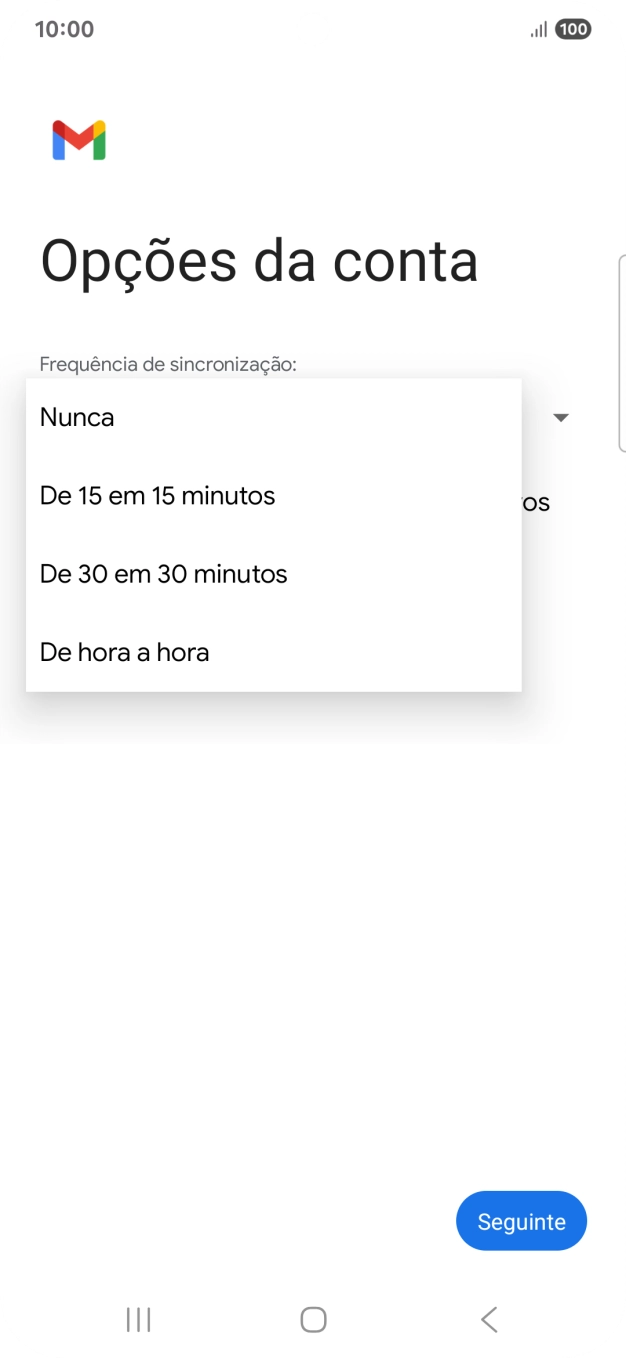Open recent apps from the navigation bar
This screenshot has width=626, height=1358.
pos(137,1319)
